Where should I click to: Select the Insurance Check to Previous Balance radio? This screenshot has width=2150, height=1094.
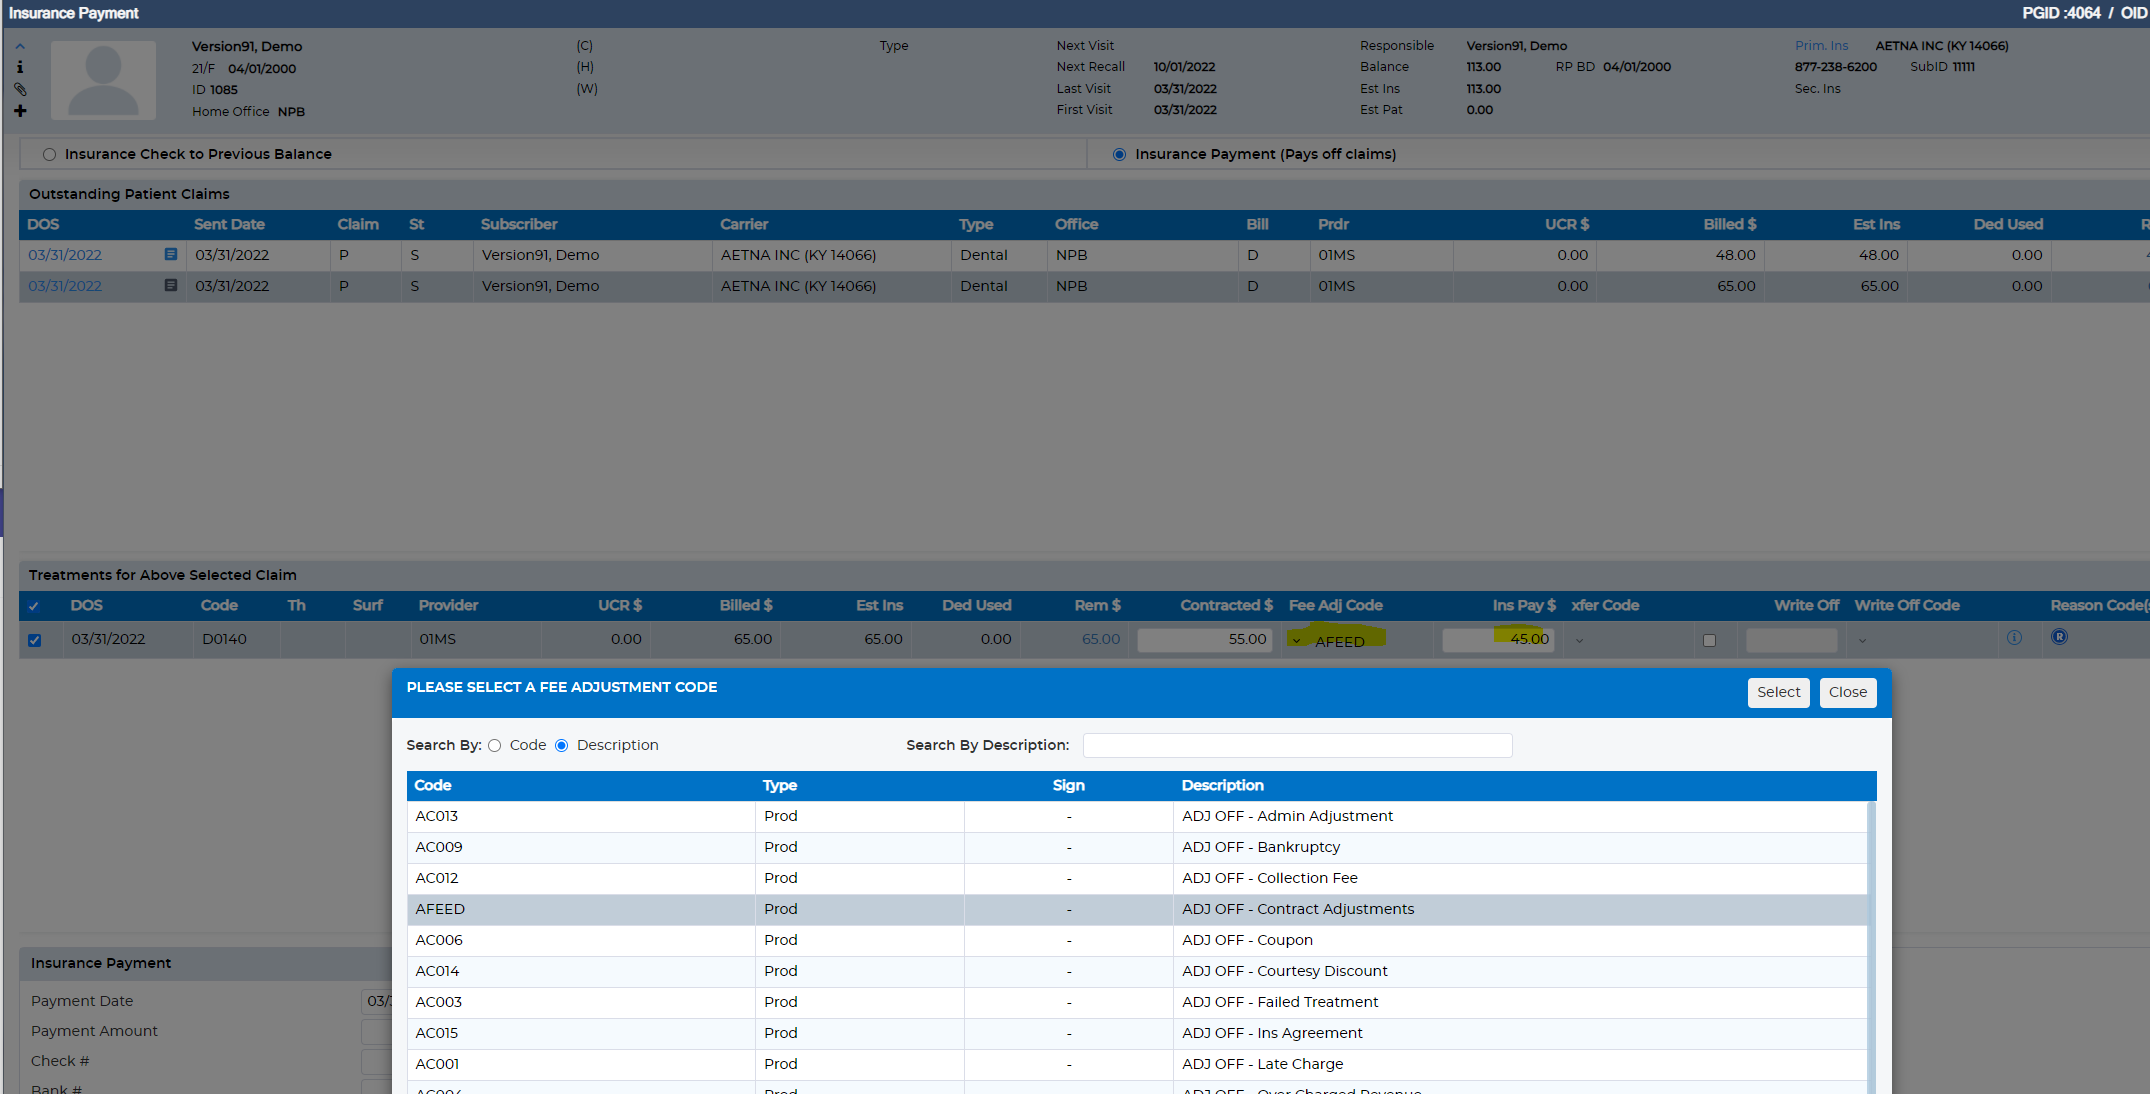click(x=49, y=154)
